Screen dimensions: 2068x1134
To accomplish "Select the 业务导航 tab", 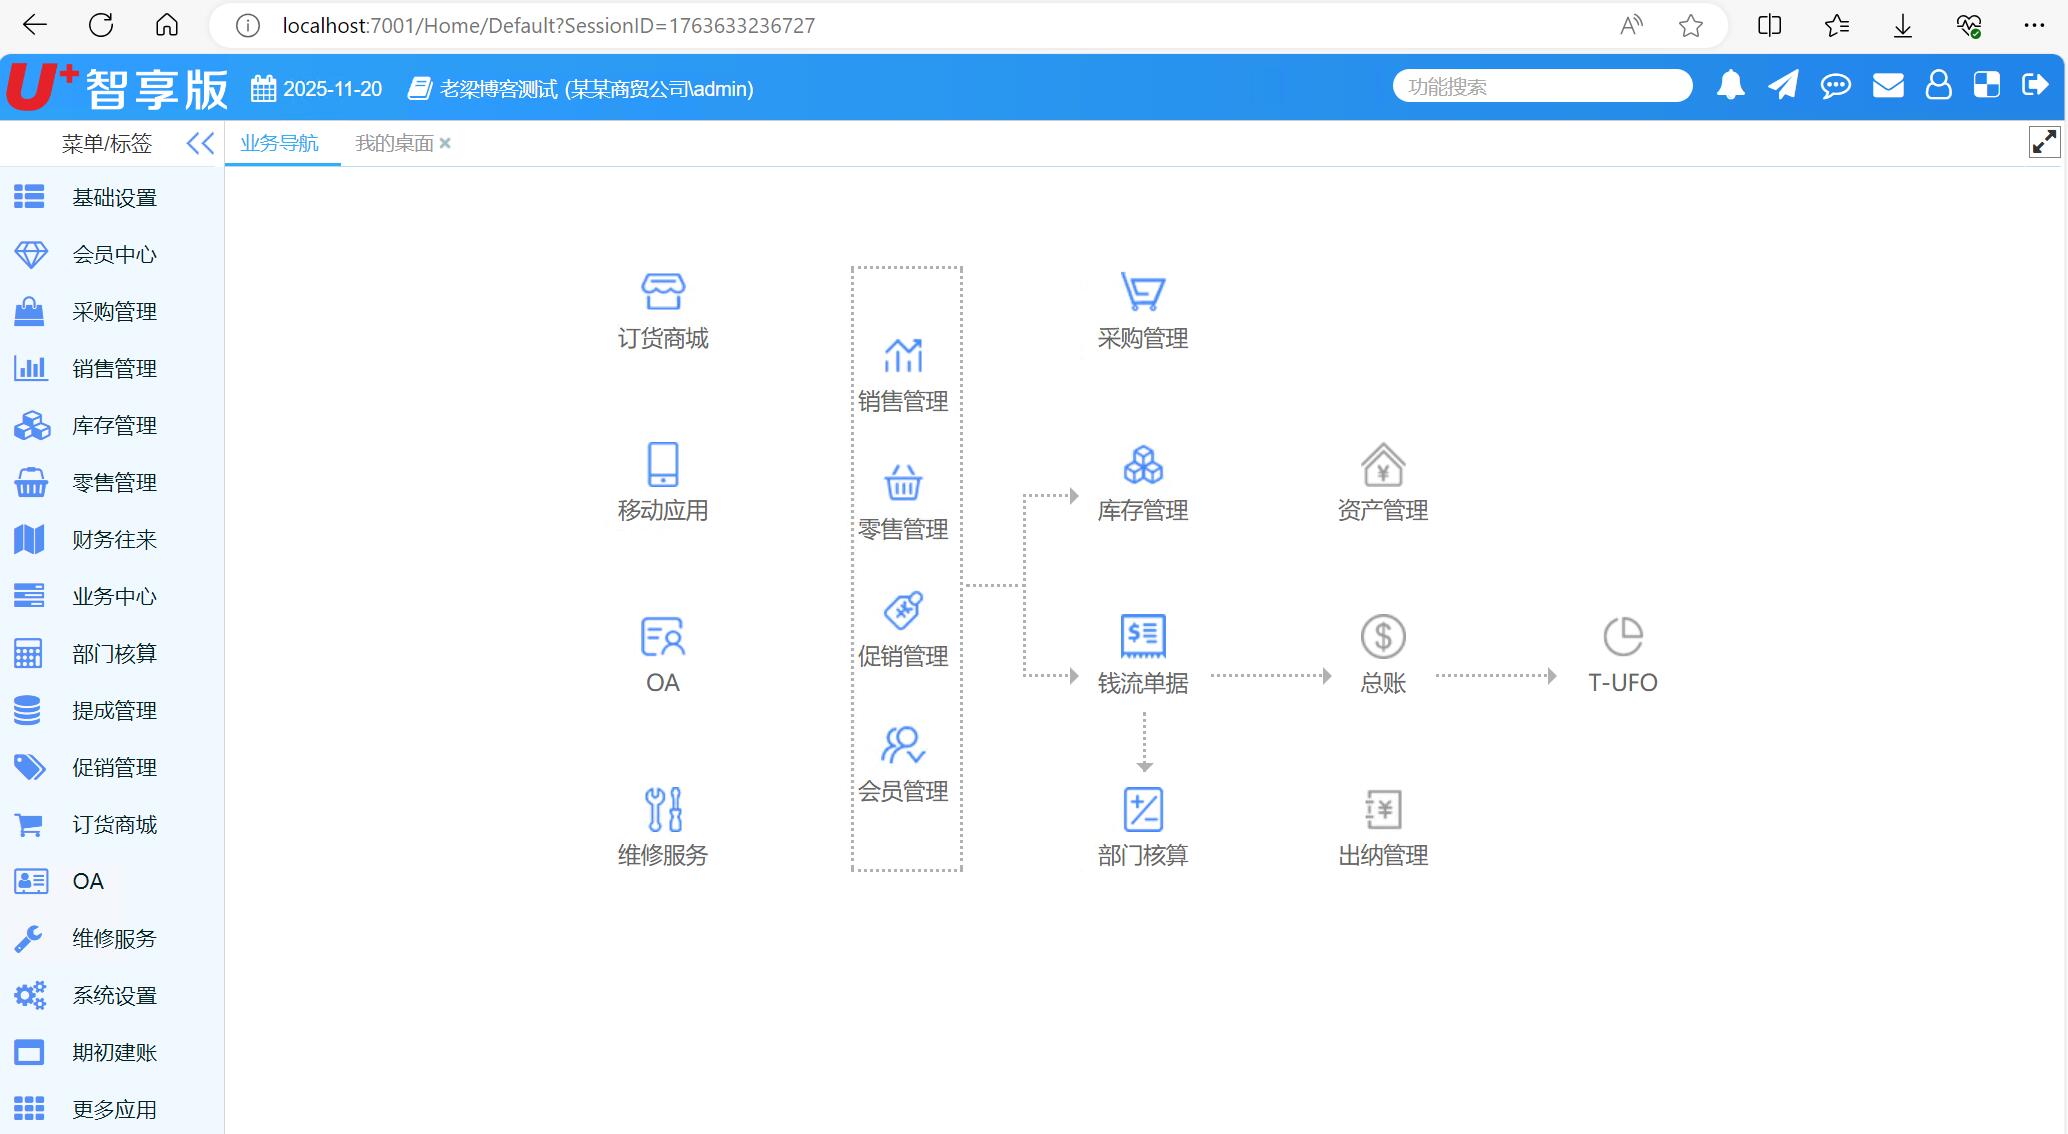I will click(x=279, y=143).
